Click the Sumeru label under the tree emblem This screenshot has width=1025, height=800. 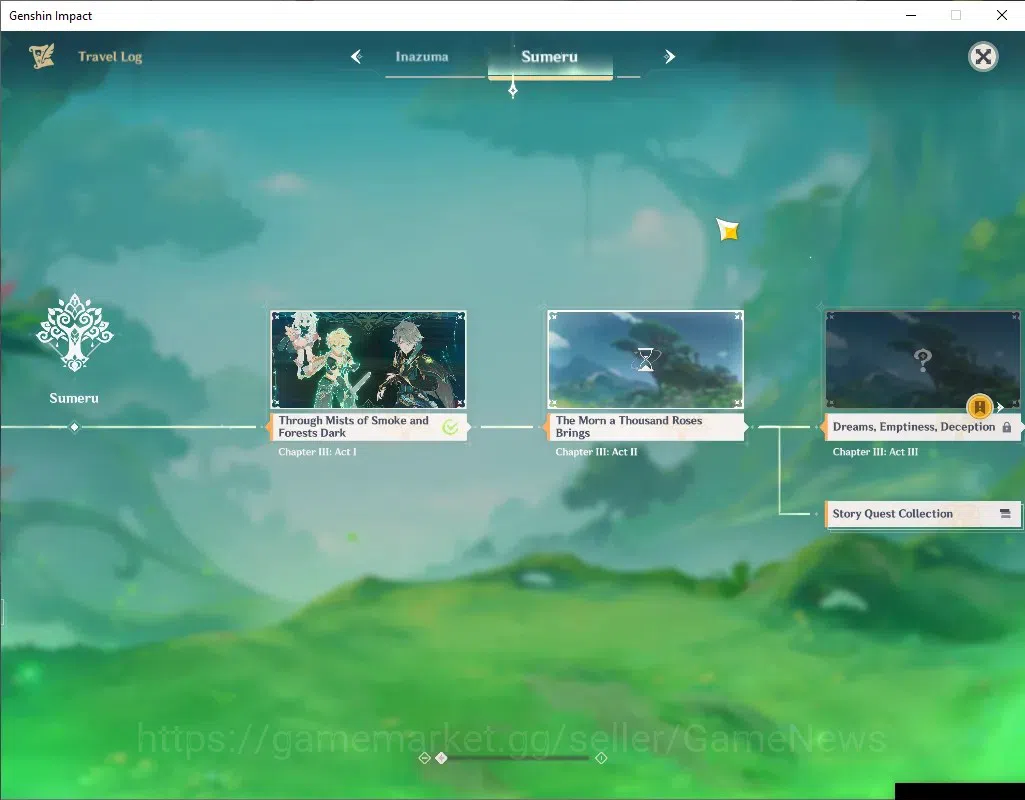[74, 398]
